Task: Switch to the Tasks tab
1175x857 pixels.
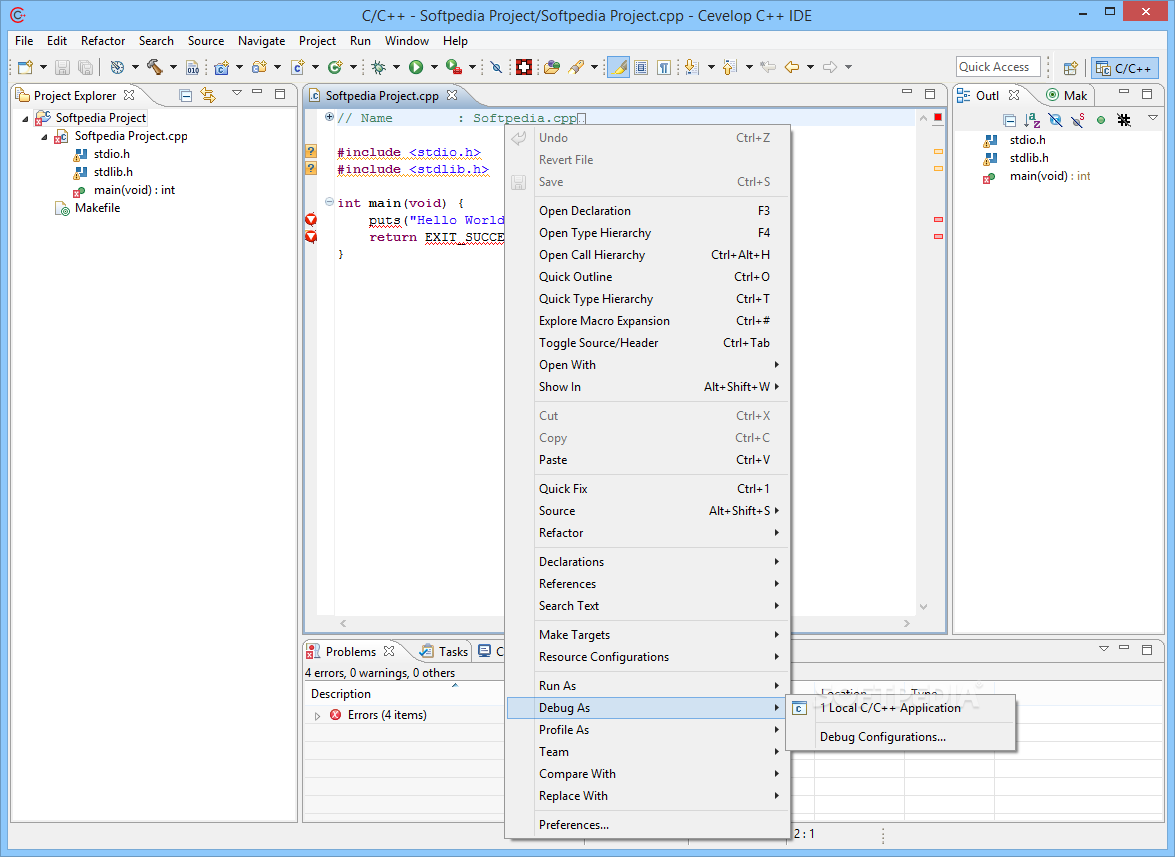Action: pyautogui.click(x=444, y=652)
